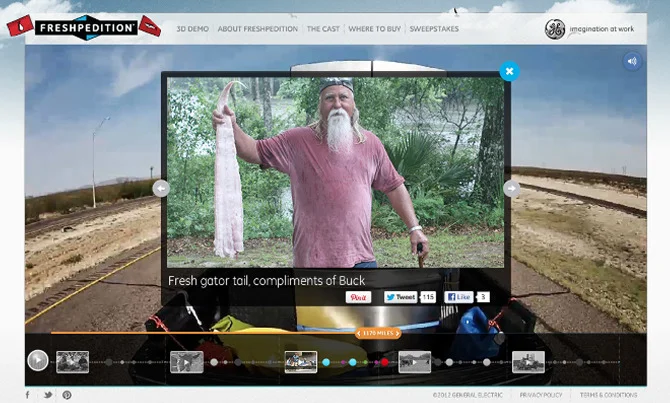Open second timeline video thumbnail
Image resolution: width=670 pixels, height=403 pixels.
(x=187, y=362)
